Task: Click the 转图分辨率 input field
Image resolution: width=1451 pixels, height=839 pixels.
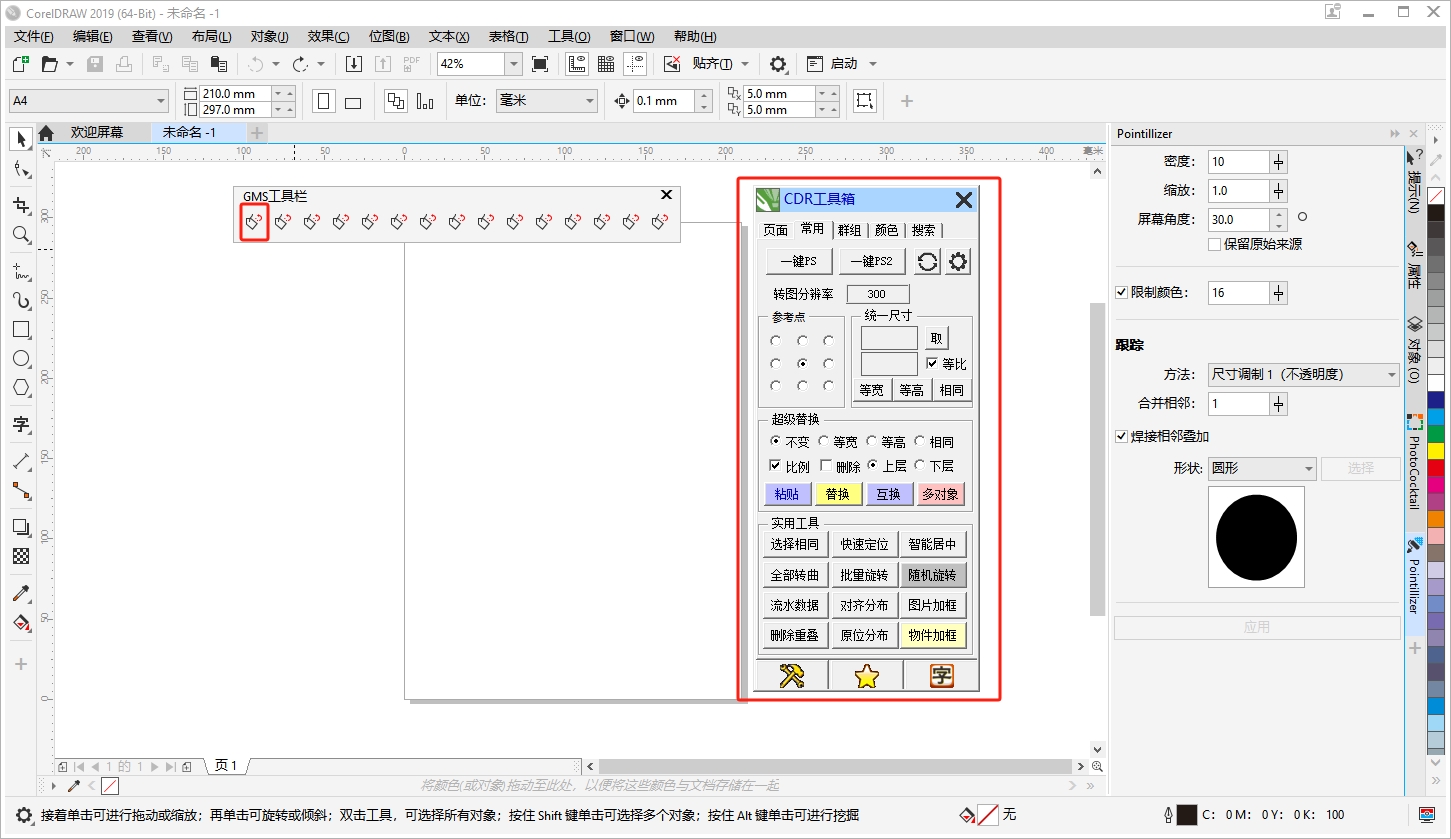Action: point(878,294)
